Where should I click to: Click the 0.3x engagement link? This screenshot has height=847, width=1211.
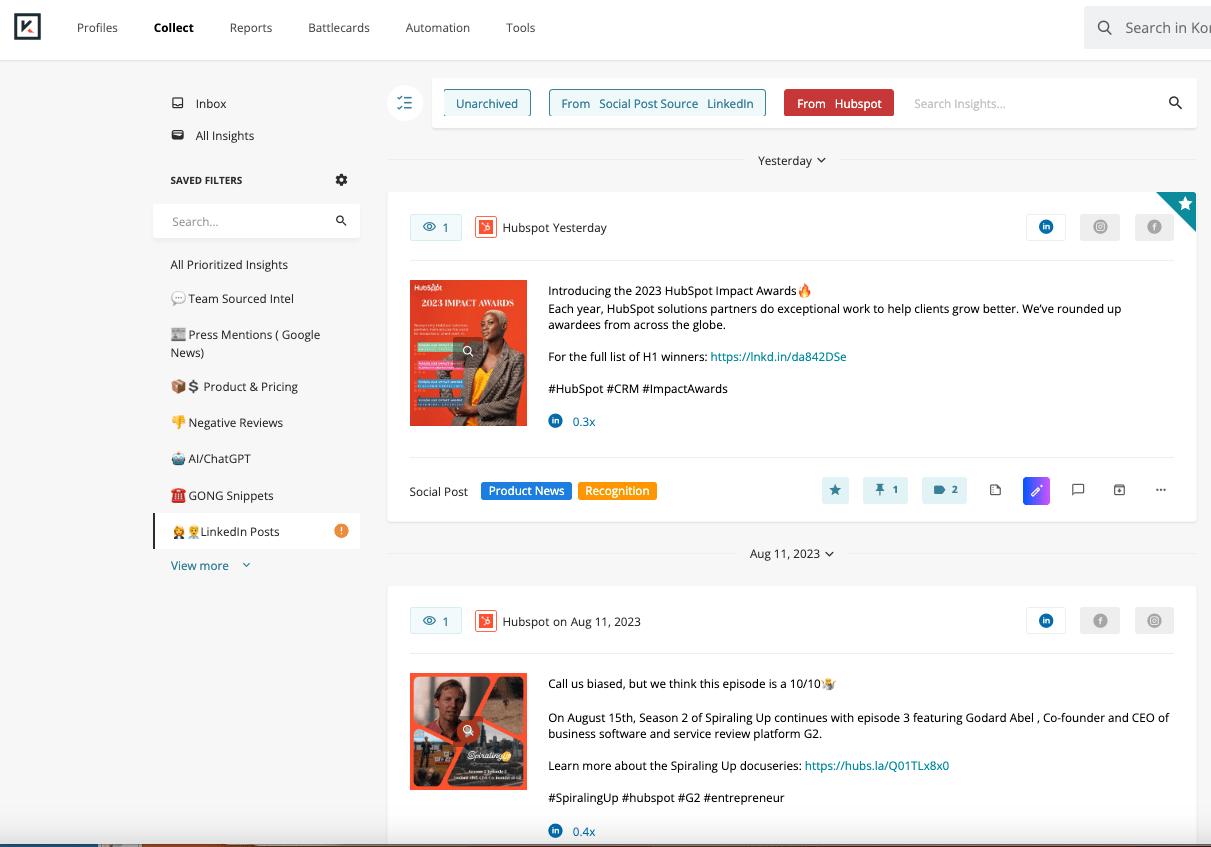pyautogui.click(x=584, y=422)
